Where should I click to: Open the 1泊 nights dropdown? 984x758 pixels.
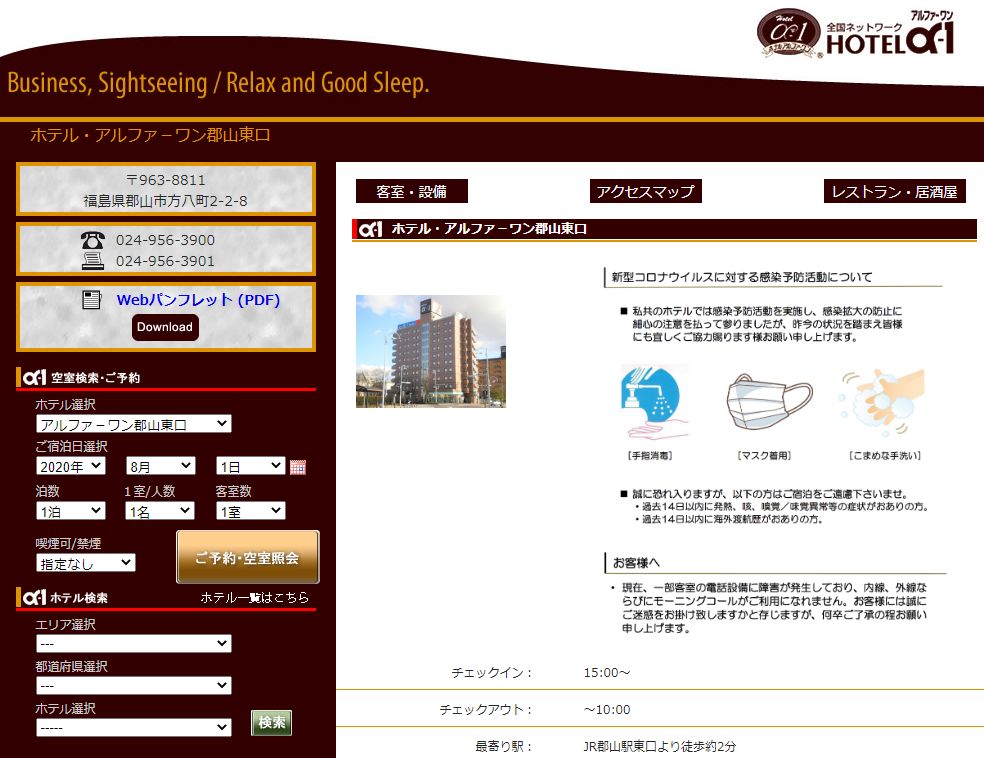[x=71, y=511]
